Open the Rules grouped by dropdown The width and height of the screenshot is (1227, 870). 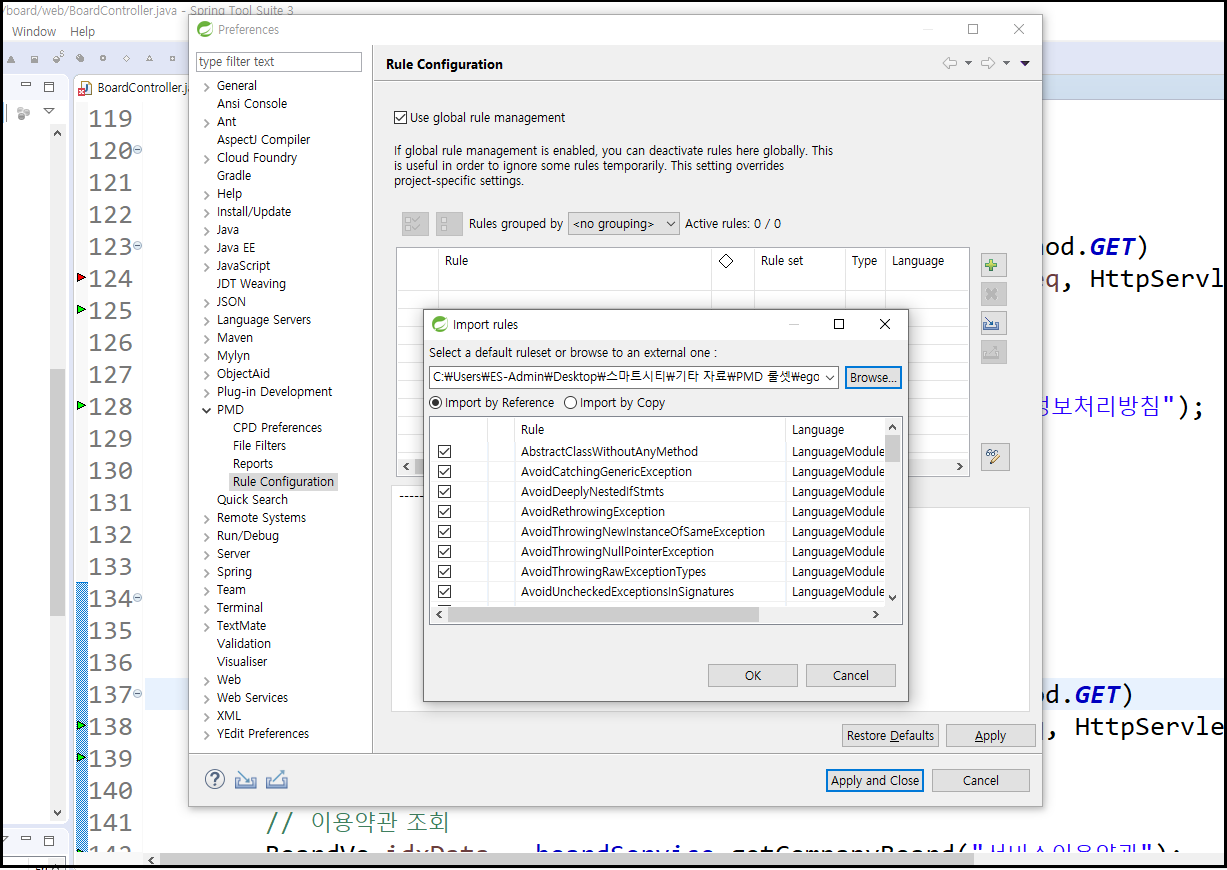624,224
